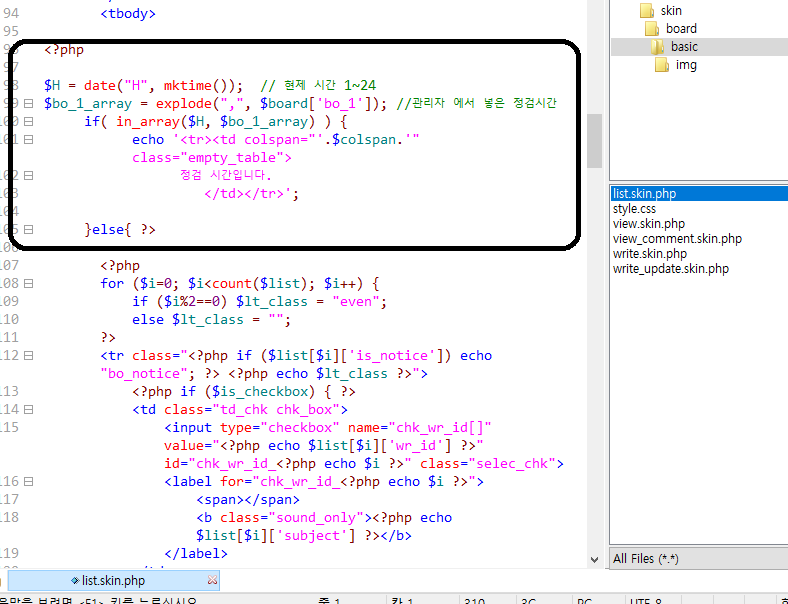Toggle the fold marker beside the else line
The image size is (788, 604).
(x=28, y=230)
